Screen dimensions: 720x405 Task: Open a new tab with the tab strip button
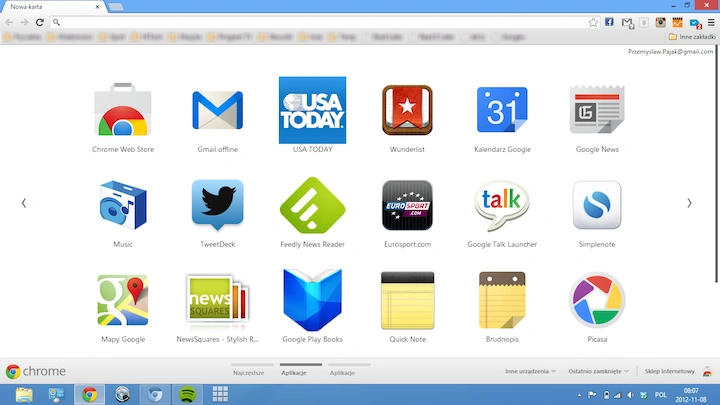tap(116, 7)
